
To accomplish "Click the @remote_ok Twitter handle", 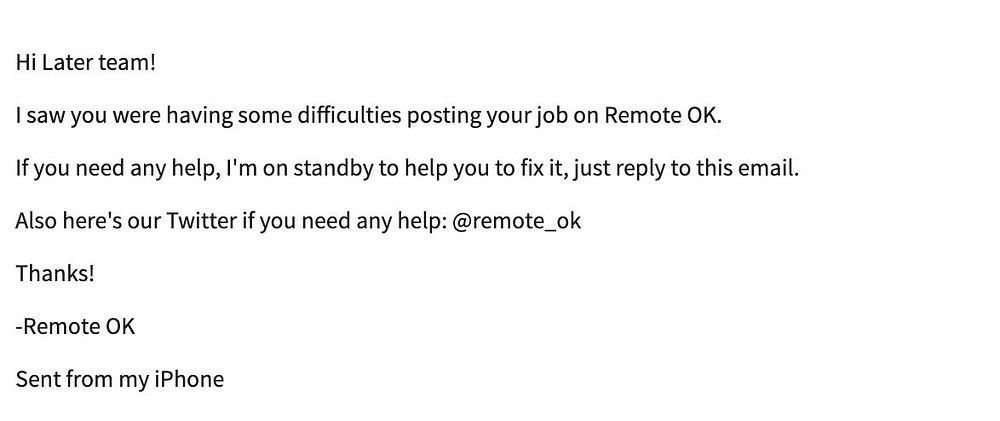I will 517,221.
